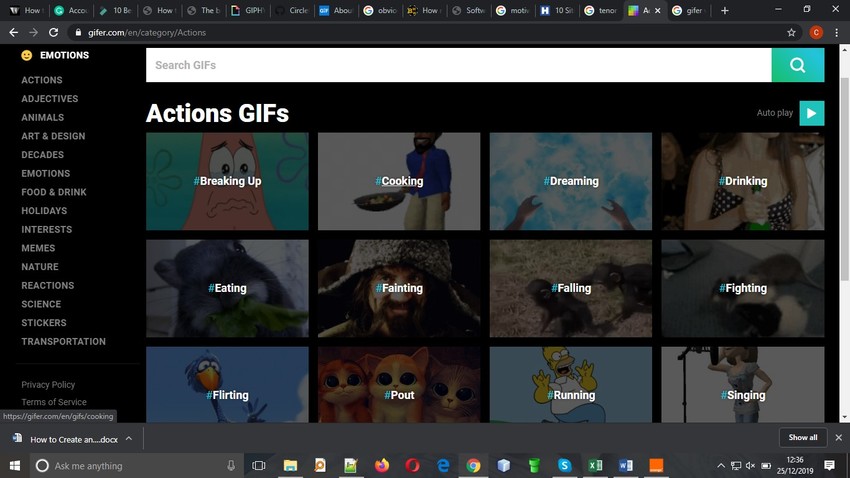The width and height of the screenshot is (850, 478).
Task: Open the #Flirting GIF thumbnail
Action: click(227, 385)
